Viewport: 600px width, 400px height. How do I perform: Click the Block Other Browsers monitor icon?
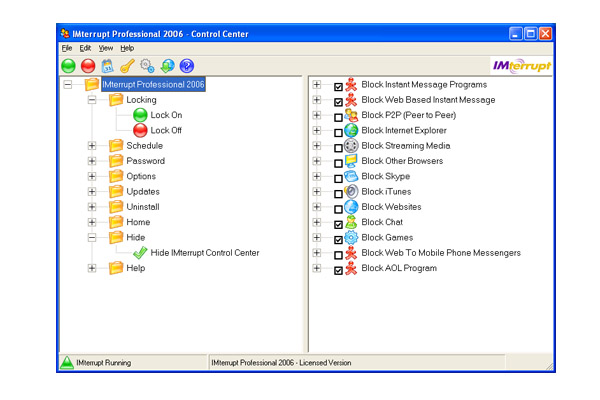coord(351,161)
